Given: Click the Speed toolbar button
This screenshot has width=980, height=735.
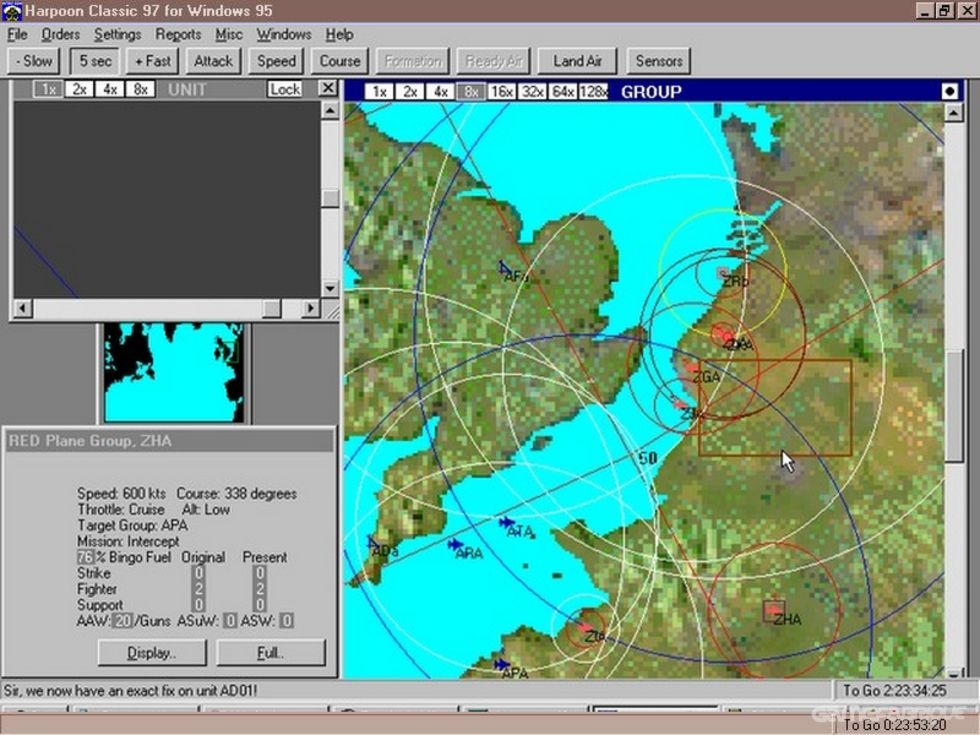Looking at the screenshot, I should tap(276, 61).
